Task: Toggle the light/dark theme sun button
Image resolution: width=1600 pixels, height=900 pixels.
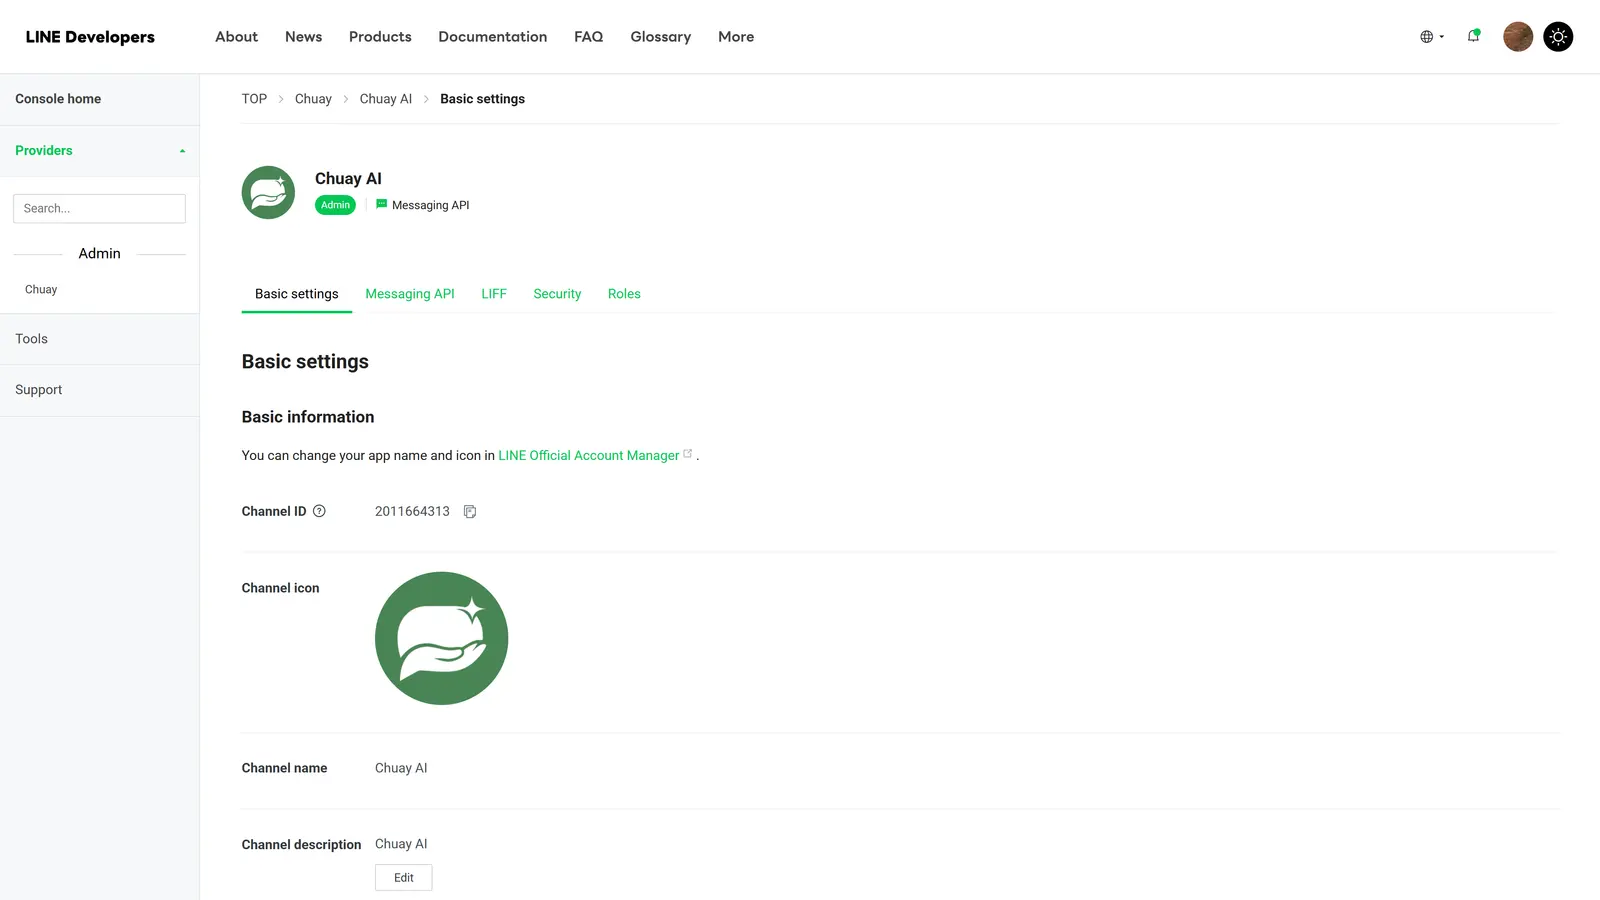Action: coord(1558,37)
